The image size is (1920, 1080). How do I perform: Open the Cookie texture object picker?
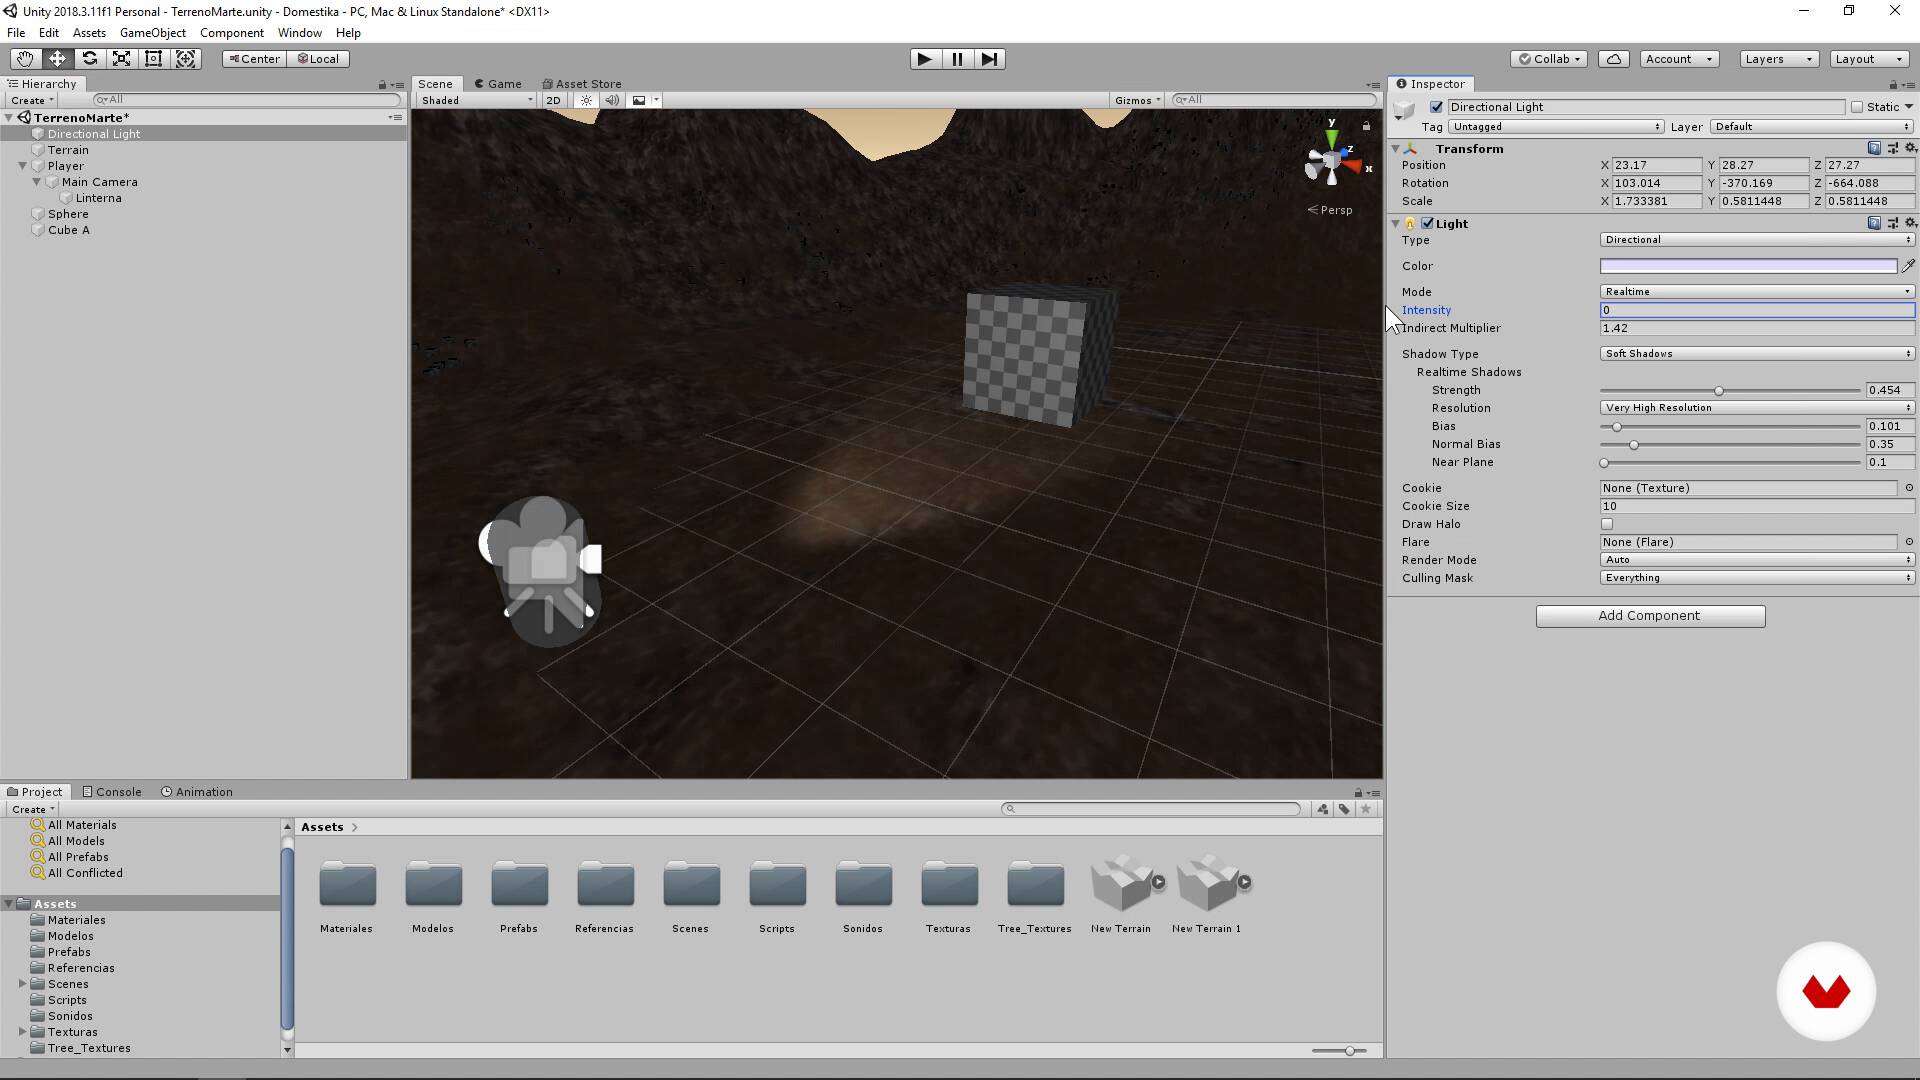[x=1908, y=488]
